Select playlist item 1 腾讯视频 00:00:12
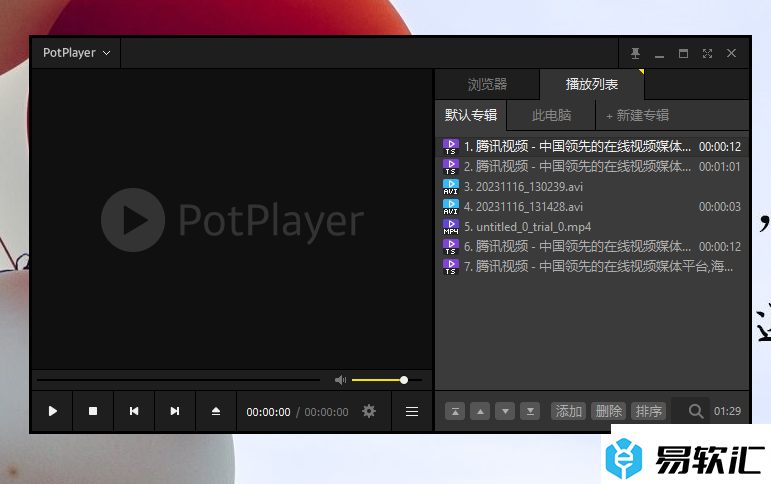This screenshot has height=484, width=771. [x=592, y=147]
